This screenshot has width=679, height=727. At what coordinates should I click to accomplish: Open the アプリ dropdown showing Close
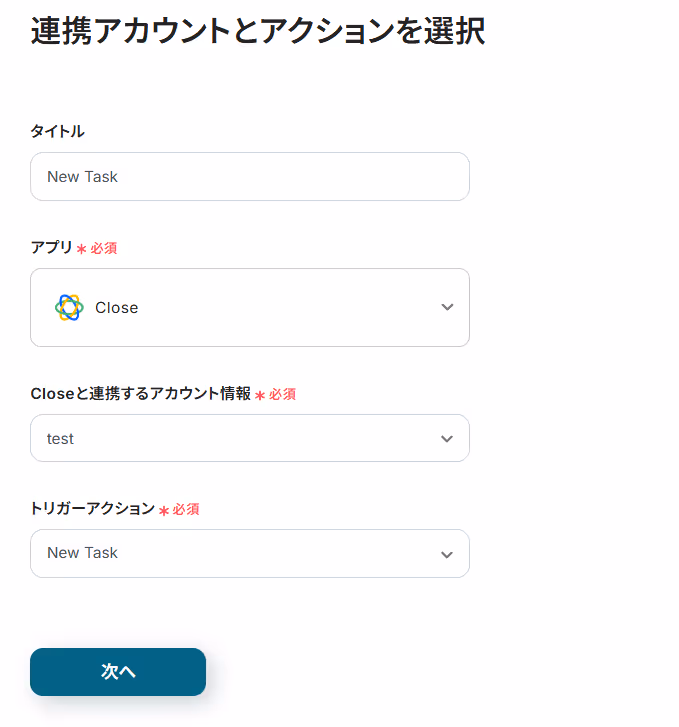tap(250, 307)
